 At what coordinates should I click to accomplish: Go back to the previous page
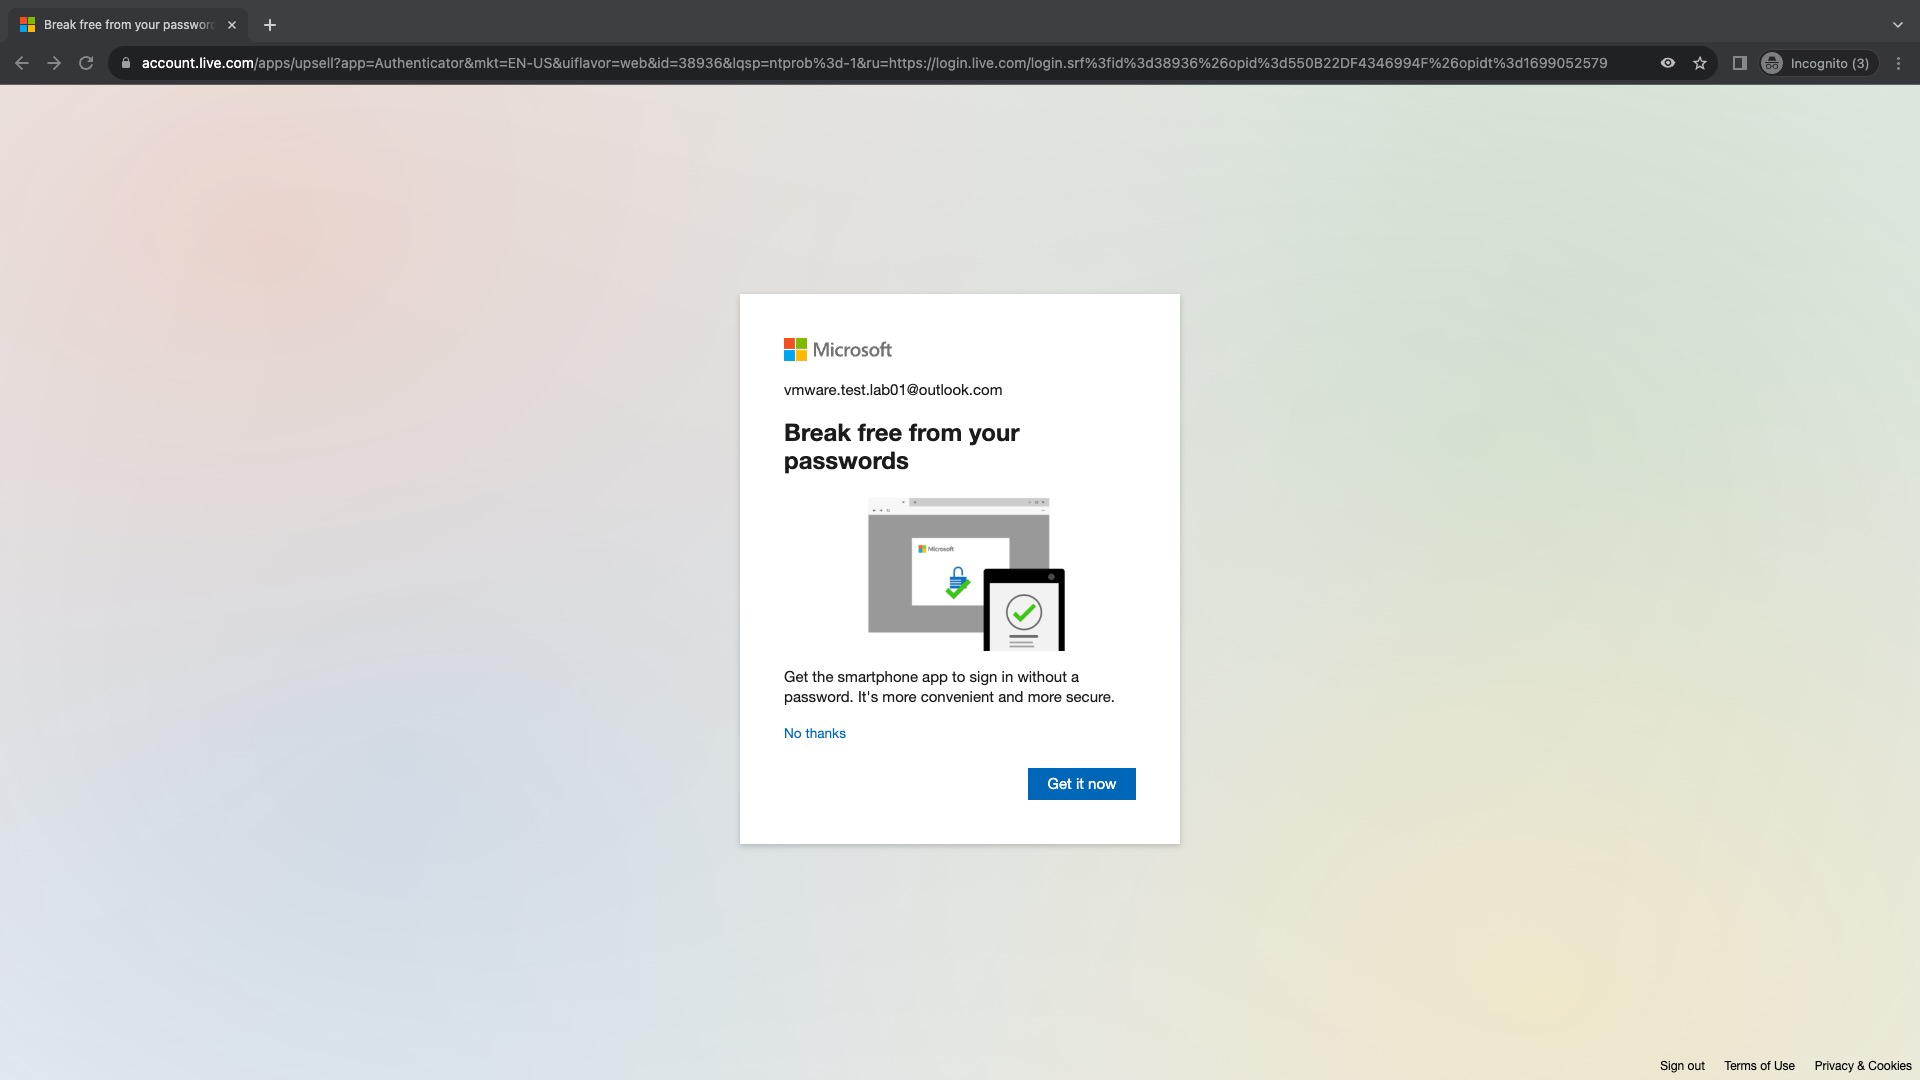coord(21,62)
